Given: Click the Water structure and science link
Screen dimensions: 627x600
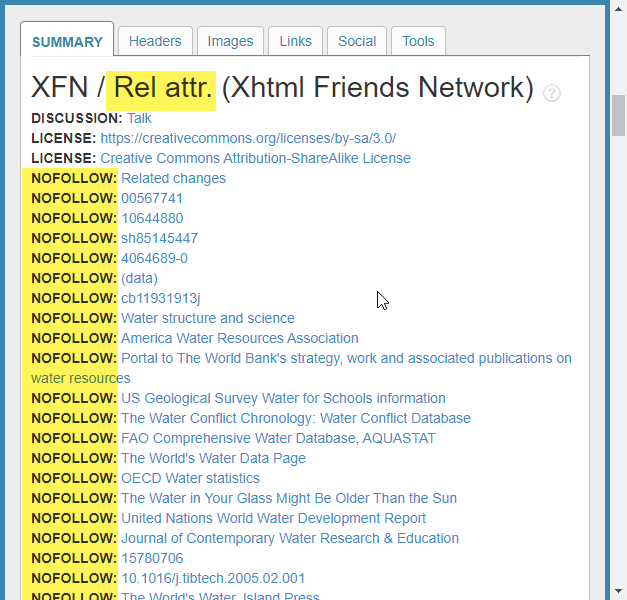Looking at the screenshot, I should [208, 318].
